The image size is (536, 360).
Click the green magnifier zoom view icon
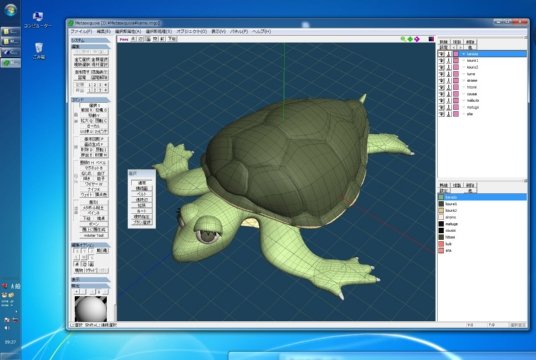coord(403,39)
